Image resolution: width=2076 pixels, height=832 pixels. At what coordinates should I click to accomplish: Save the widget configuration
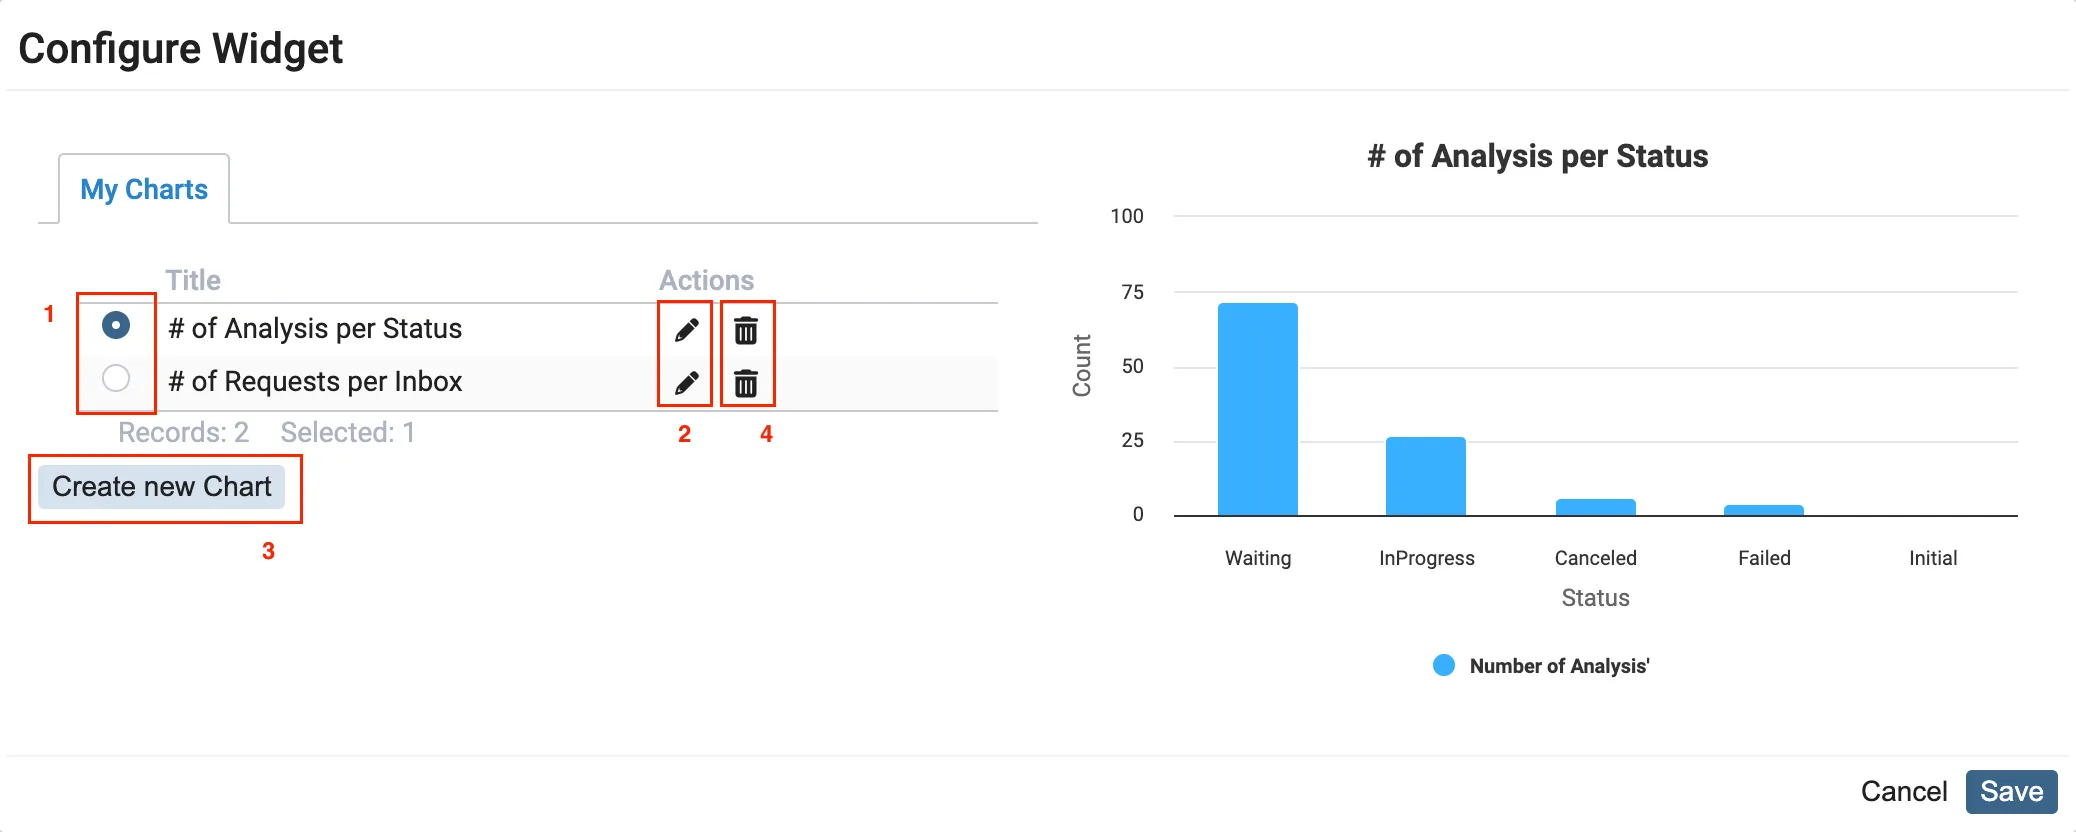tap(2011, 791)
